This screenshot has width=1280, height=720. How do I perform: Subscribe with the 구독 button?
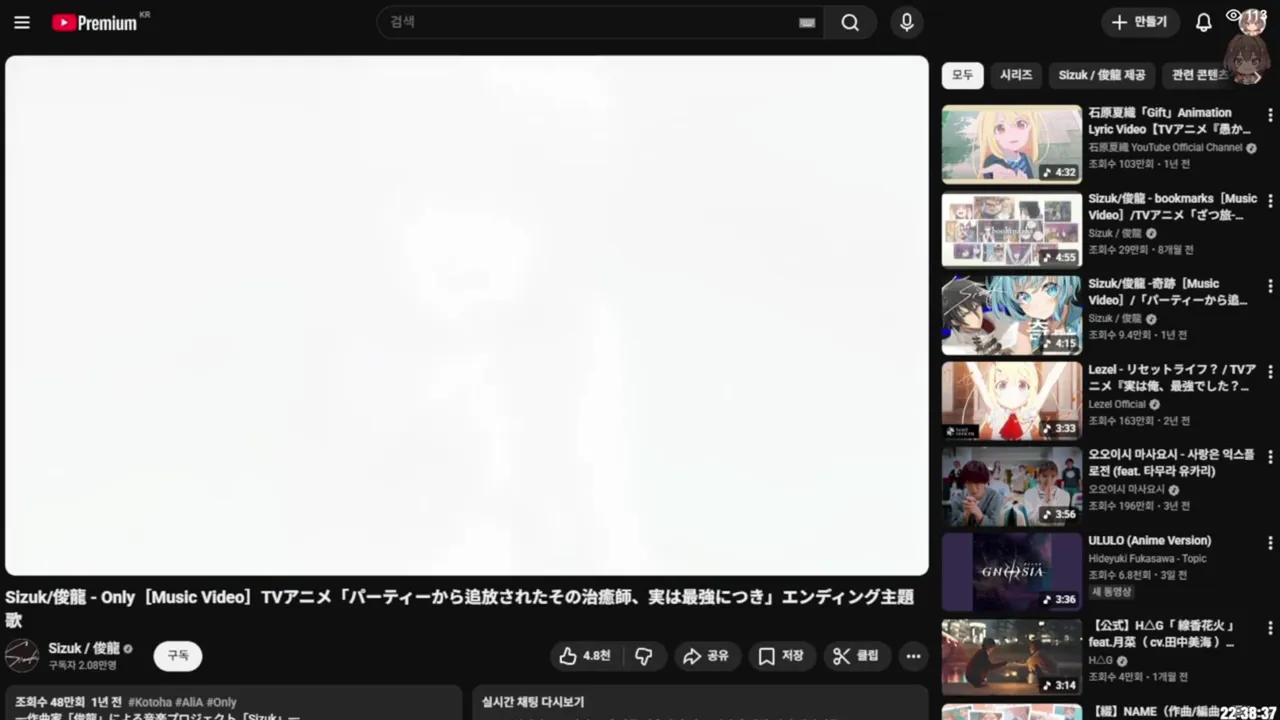178,656
